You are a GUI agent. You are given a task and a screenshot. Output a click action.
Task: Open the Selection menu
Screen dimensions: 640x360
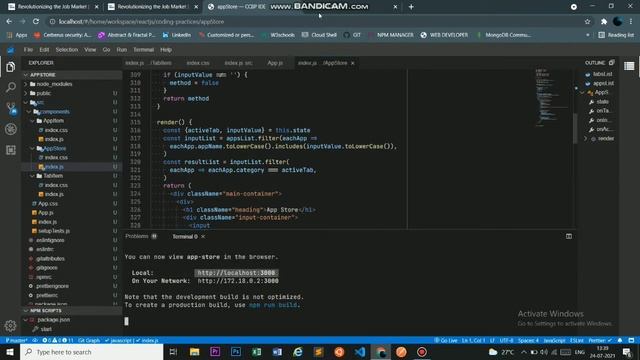(x=67, y=50)
